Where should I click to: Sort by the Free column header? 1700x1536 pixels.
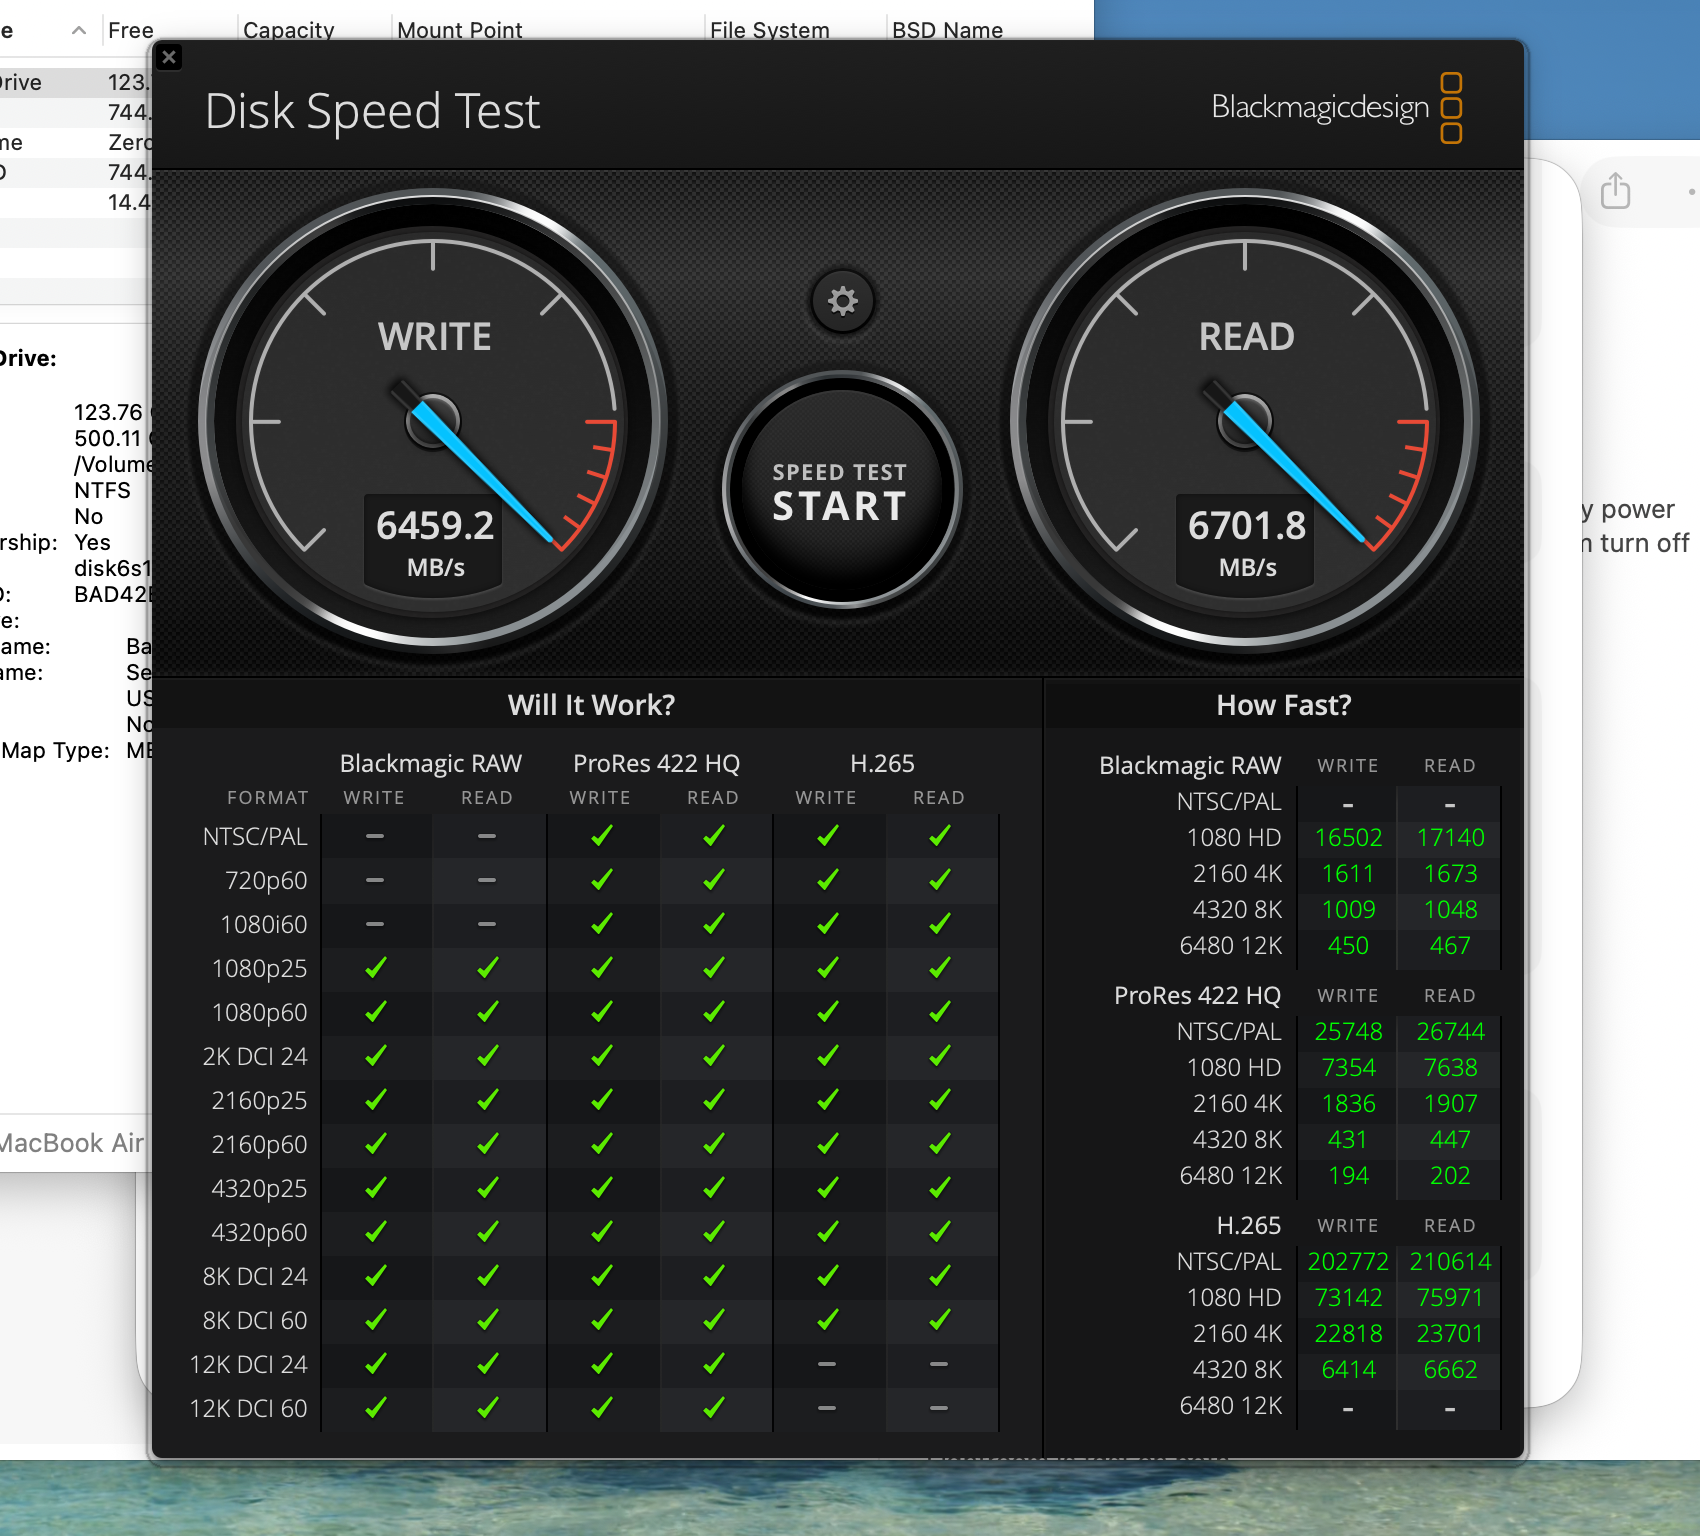131,30
